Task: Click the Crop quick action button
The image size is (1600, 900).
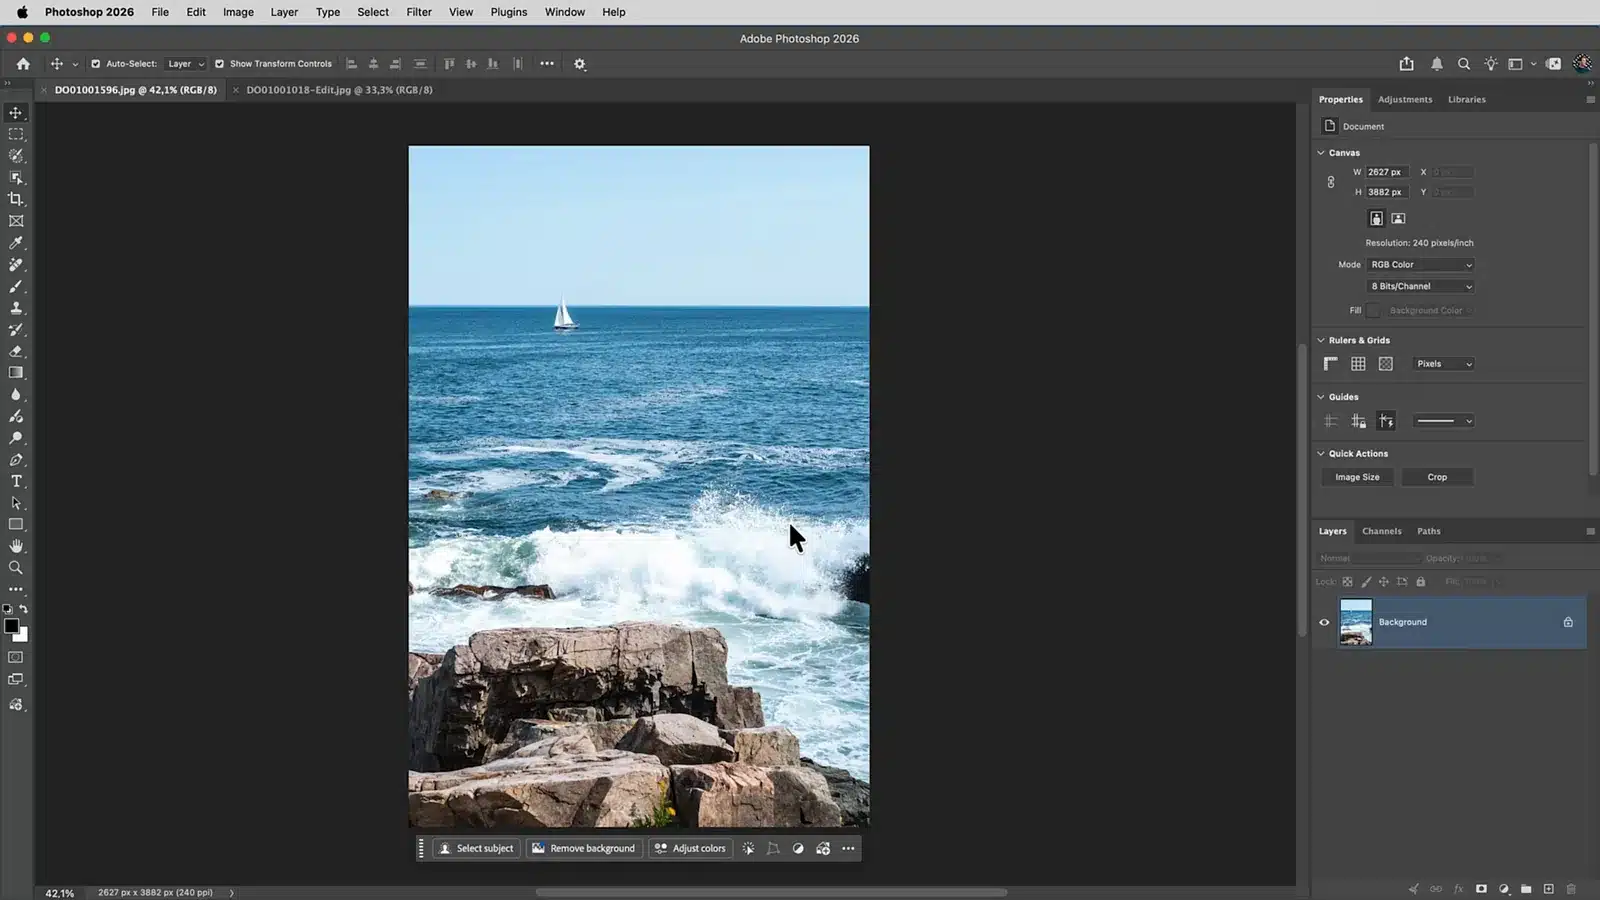Action: coord(1437,477)
